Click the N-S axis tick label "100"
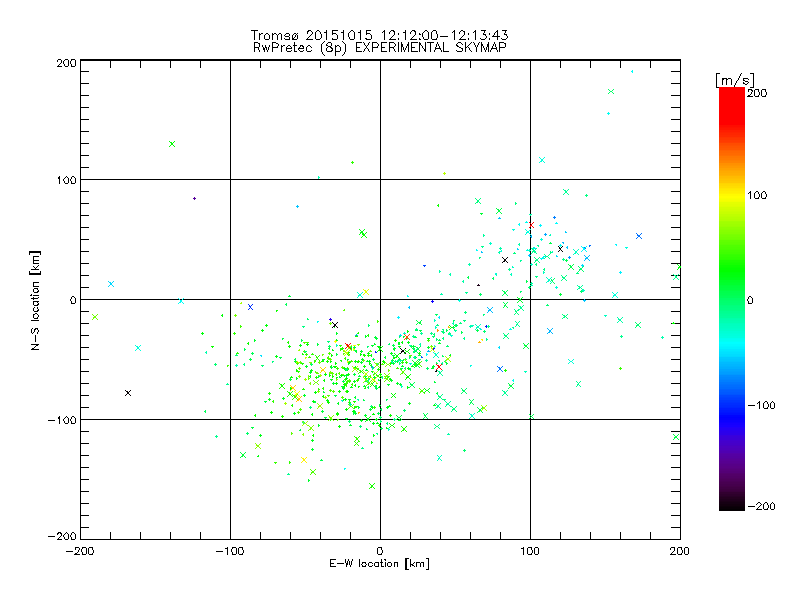 66,180
